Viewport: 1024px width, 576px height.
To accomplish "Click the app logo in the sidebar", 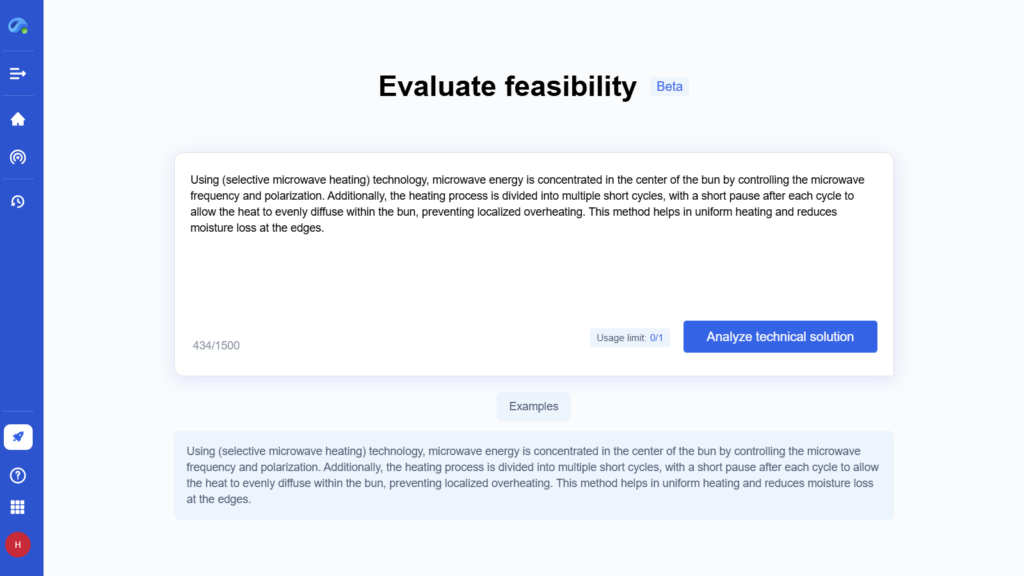I will (18, 25).
